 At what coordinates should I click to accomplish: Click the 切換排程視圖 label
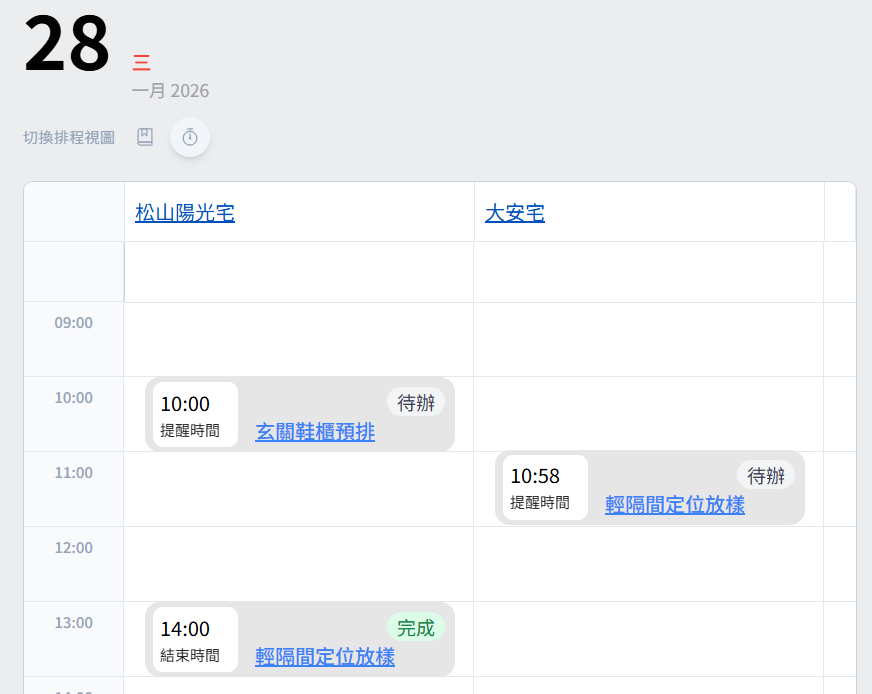click(69, 137)
